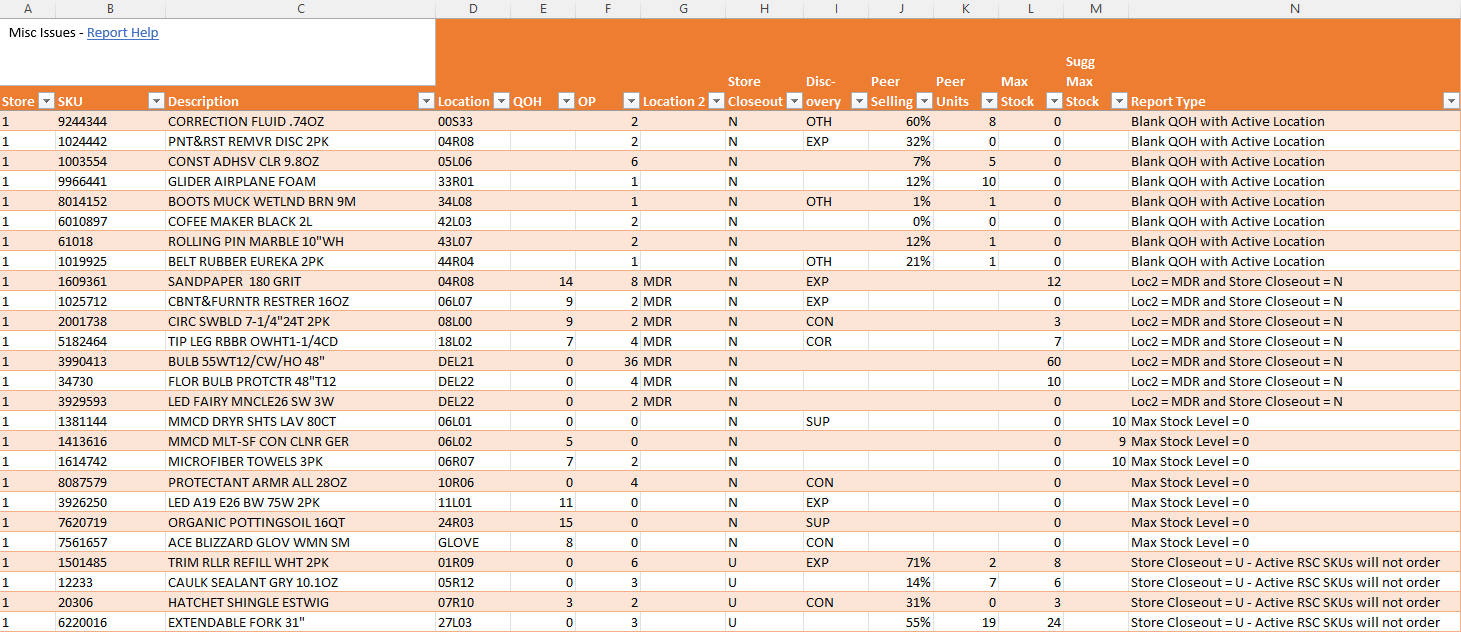The height and width of the screenshot is (632, 1461).
Task: Select column D header
Action: tap(473, 9)
